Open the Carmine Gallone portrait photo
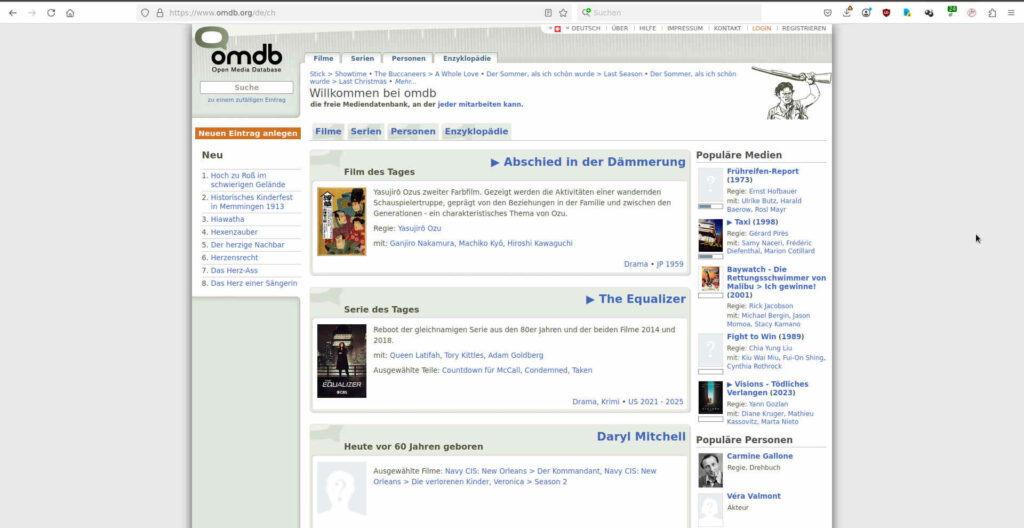Screen dimensions: 1024x528 click(711, 470)
